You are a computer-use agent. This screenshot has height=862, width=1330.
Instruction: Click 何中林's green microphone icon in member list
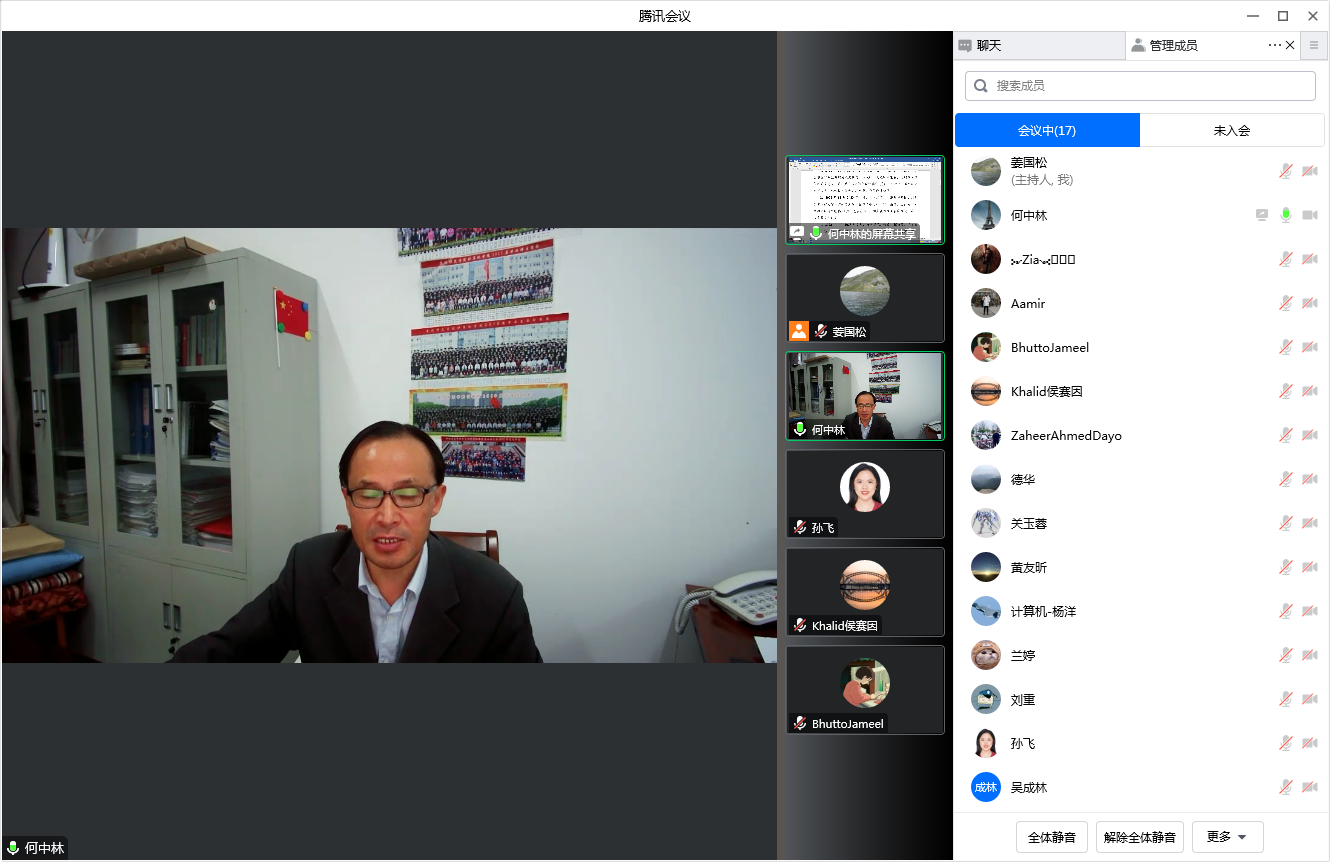1286,215
